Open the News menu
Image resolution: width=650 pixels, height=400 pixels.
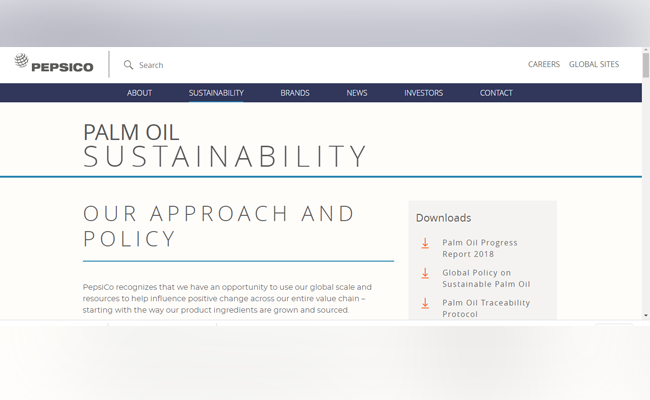(x=357, y=93)
